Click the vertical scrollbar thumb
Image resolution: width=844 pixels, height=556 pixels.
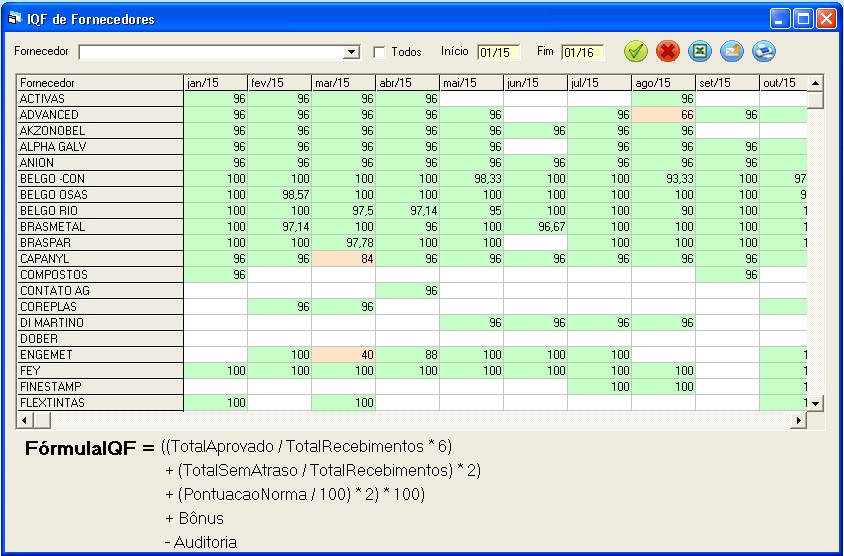pos(815,100)
